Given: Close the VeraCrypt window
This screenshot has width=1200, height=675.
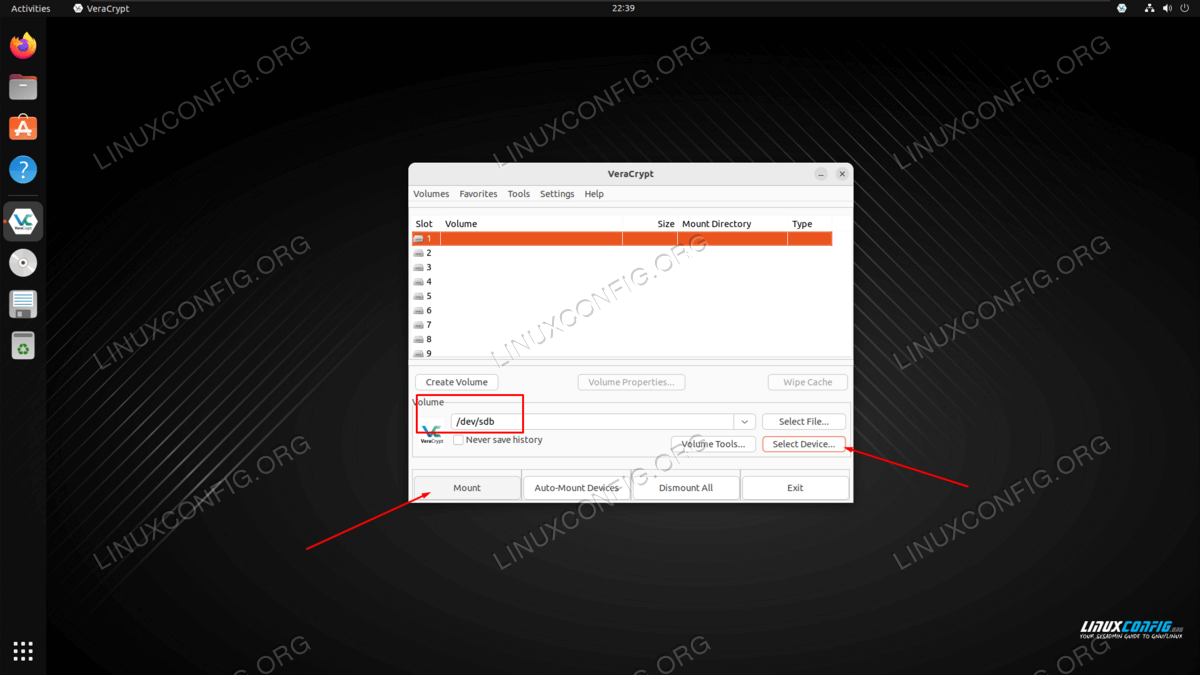Looking at the screenshot, I should [842, 174].
